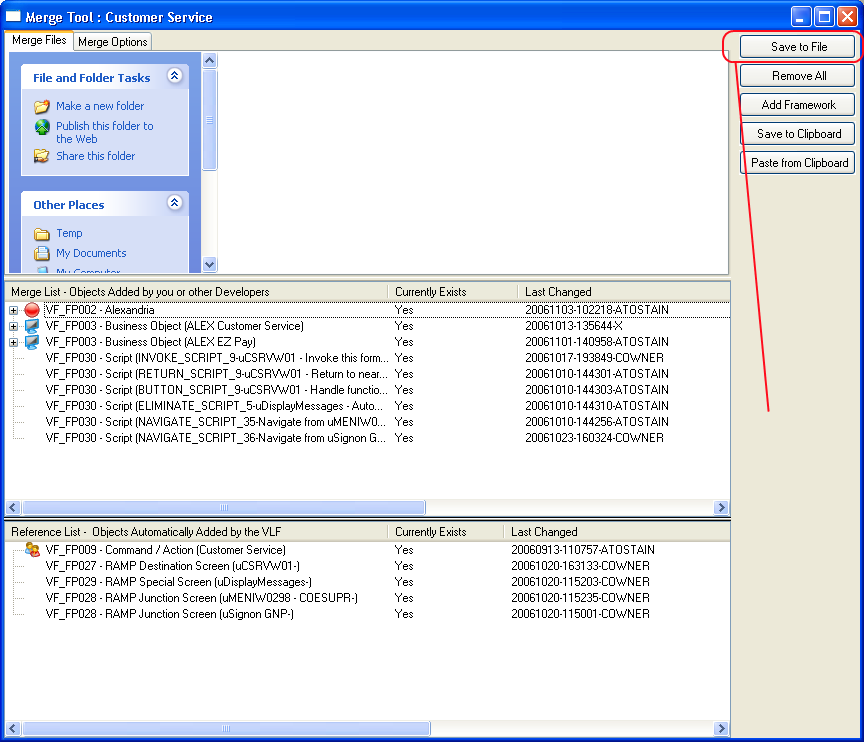Click Merge List scroll left arrow
Image resolution: width=864 pixels, height=742 pixels.
(x=13, y=507)
